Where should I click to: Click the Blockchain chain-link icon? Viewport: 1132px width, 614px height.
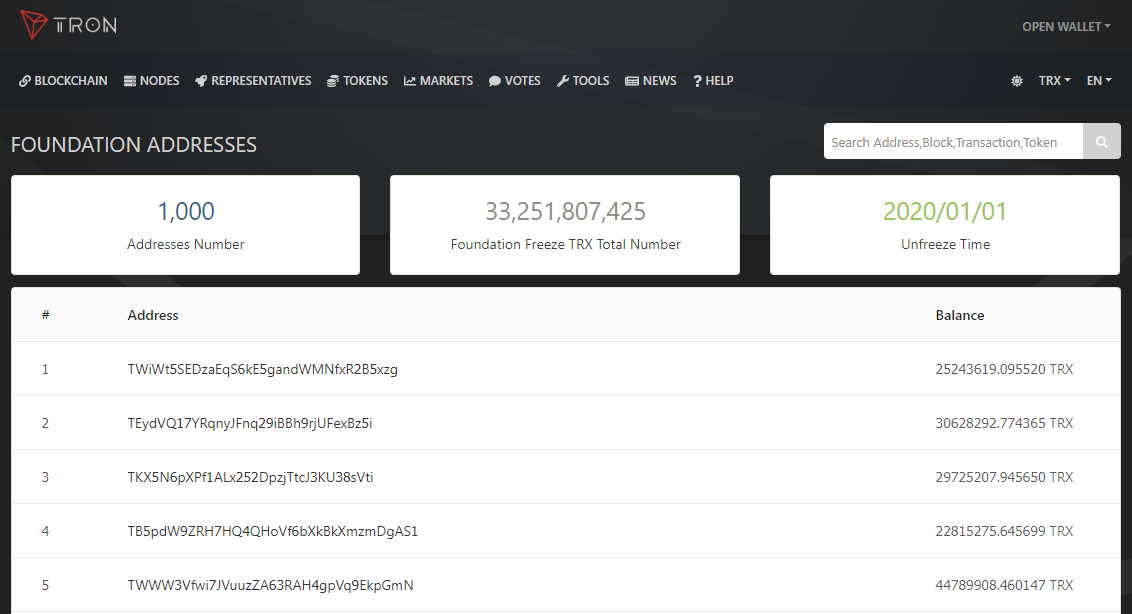coord(25,81)
